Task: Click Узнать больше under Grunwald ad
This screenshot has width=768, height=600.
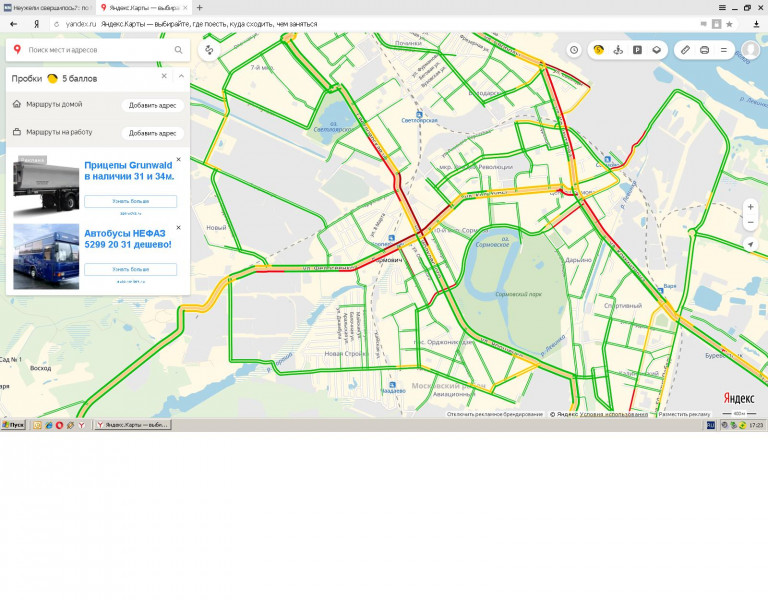Action: pyautogui.click(x=130, y=201)
